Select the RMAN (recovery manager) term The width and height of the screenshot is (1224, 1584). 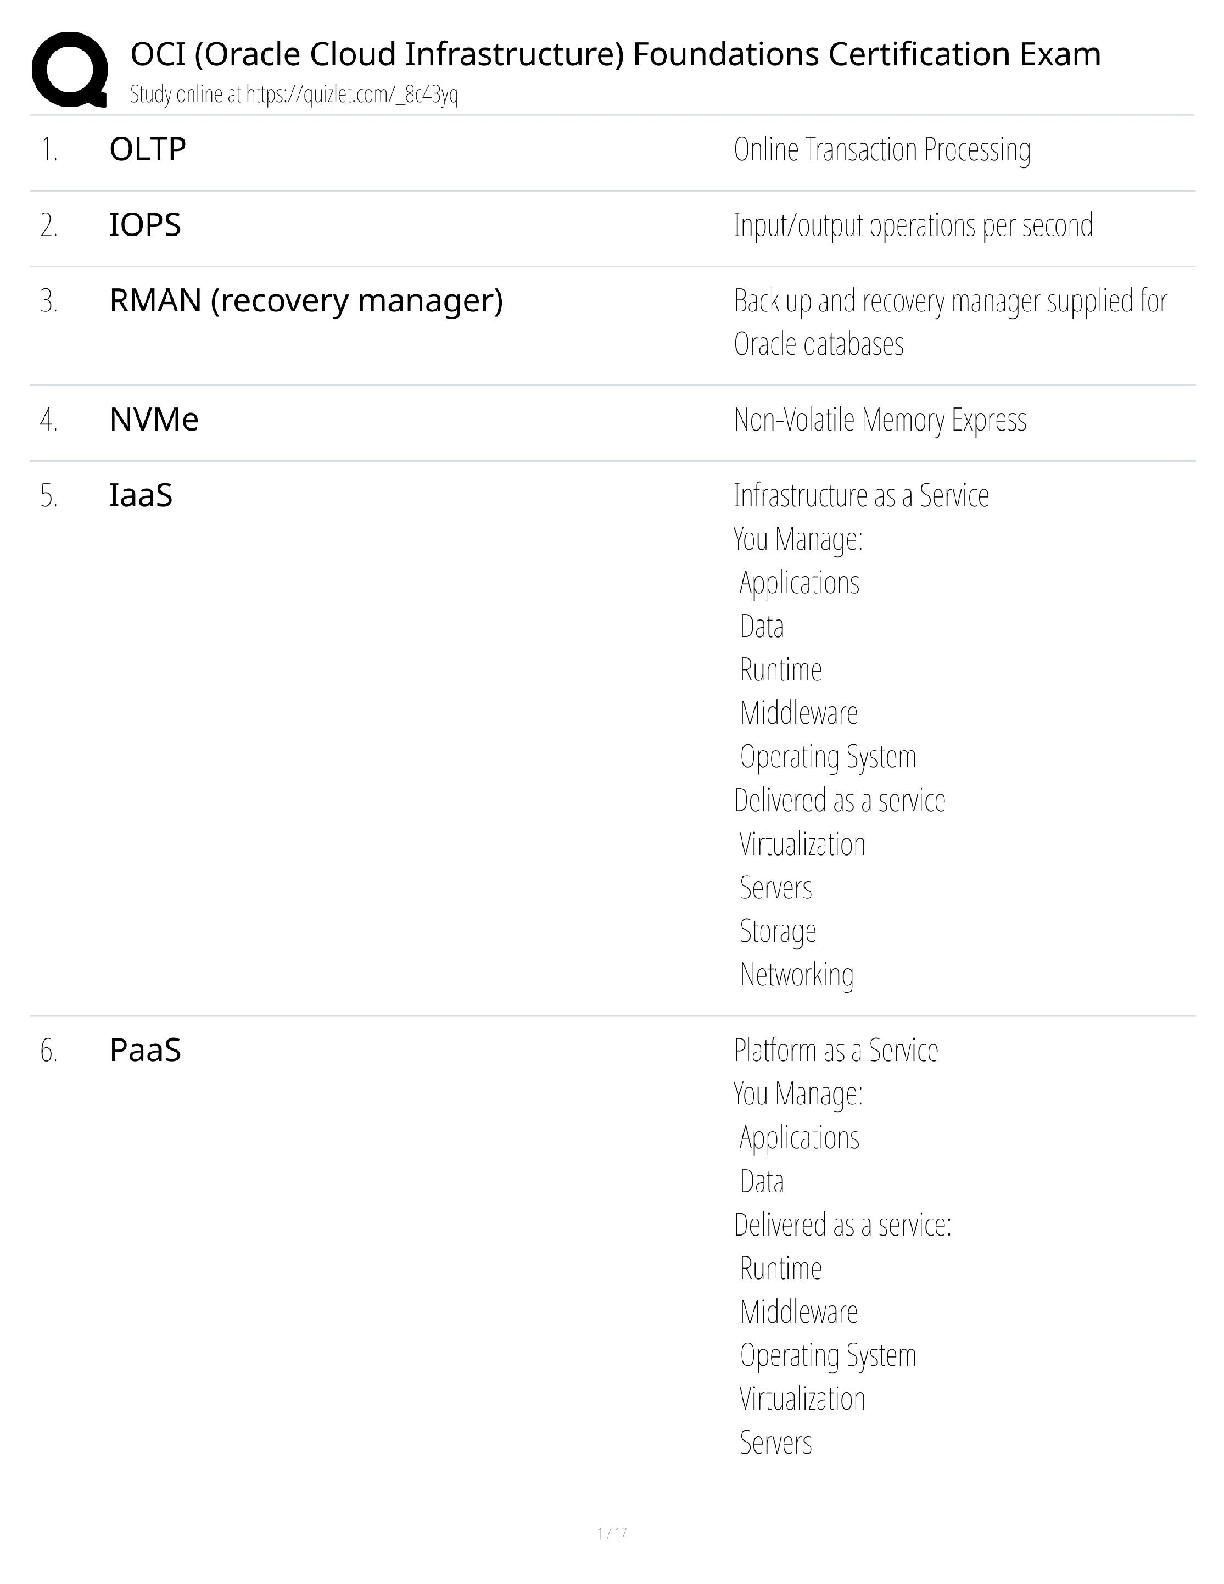306,300
